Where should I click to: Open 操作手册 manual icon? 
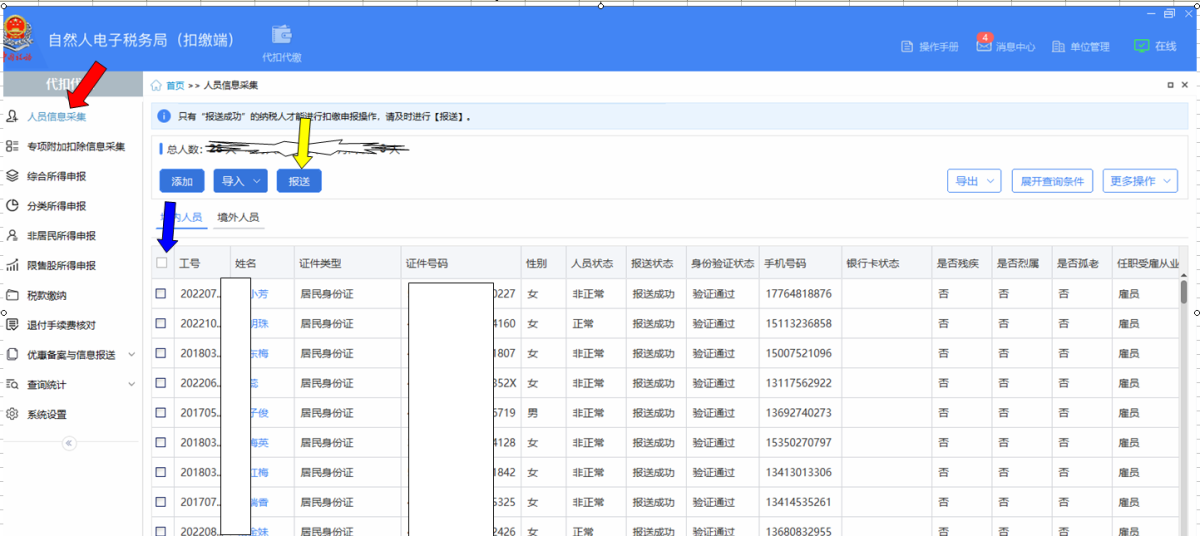tap(907, 47)
